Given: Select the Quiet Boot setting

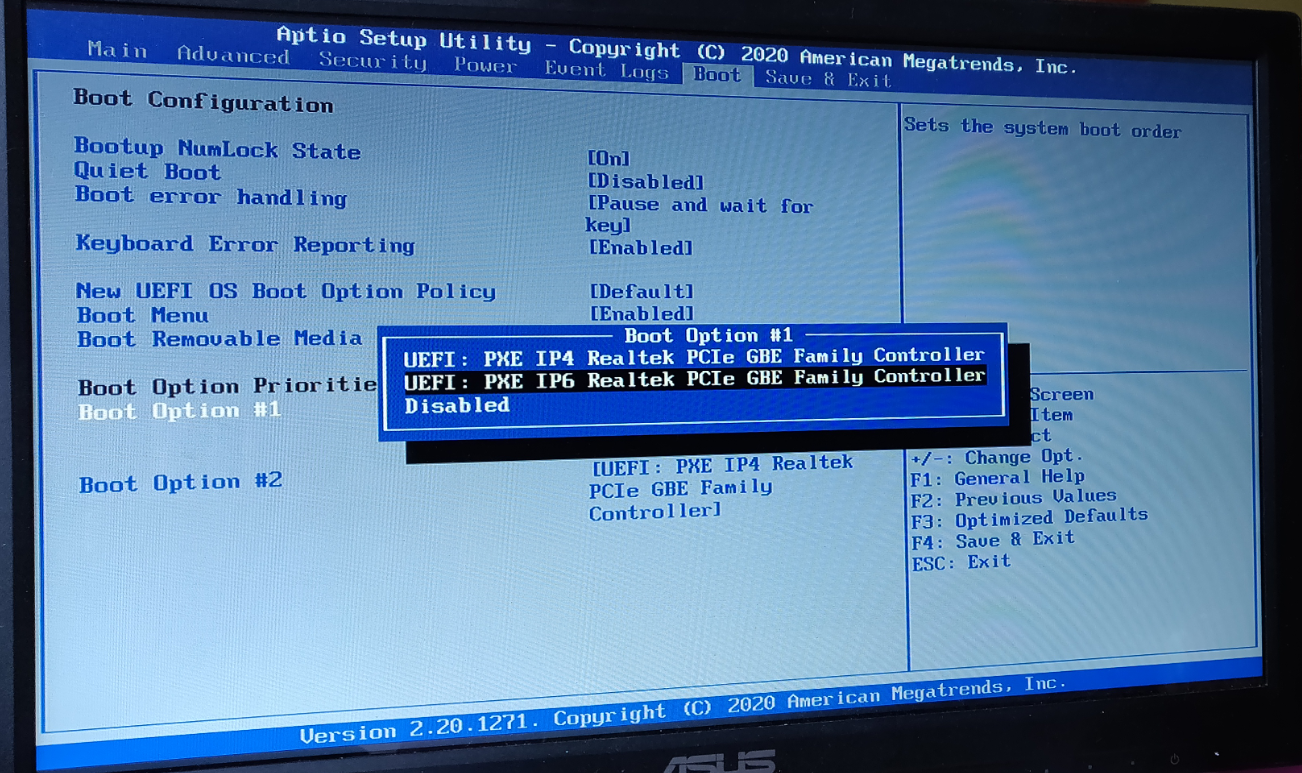Looking at the screenshot, I should (147, 171).
